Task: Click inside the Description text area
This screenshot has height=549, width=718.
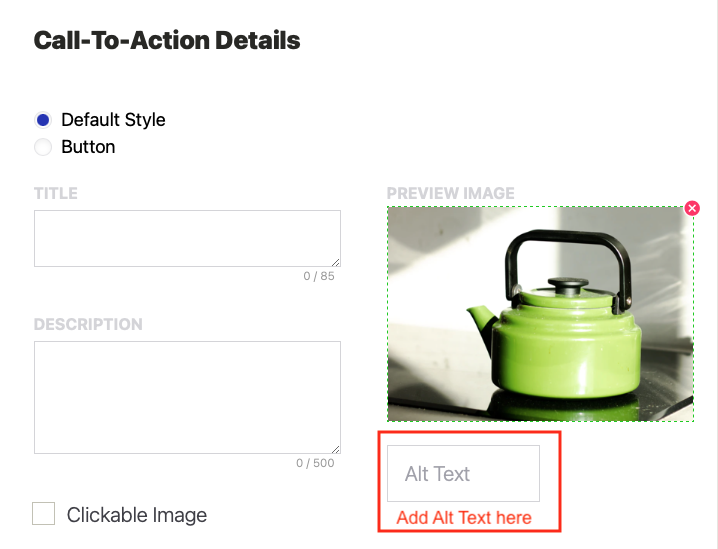Action: 187,397
